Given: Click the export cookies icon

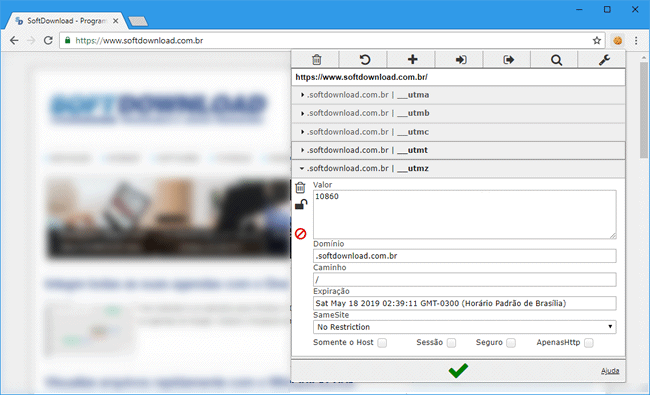Looking at the screenshot, I should click(x=508, y=60).
